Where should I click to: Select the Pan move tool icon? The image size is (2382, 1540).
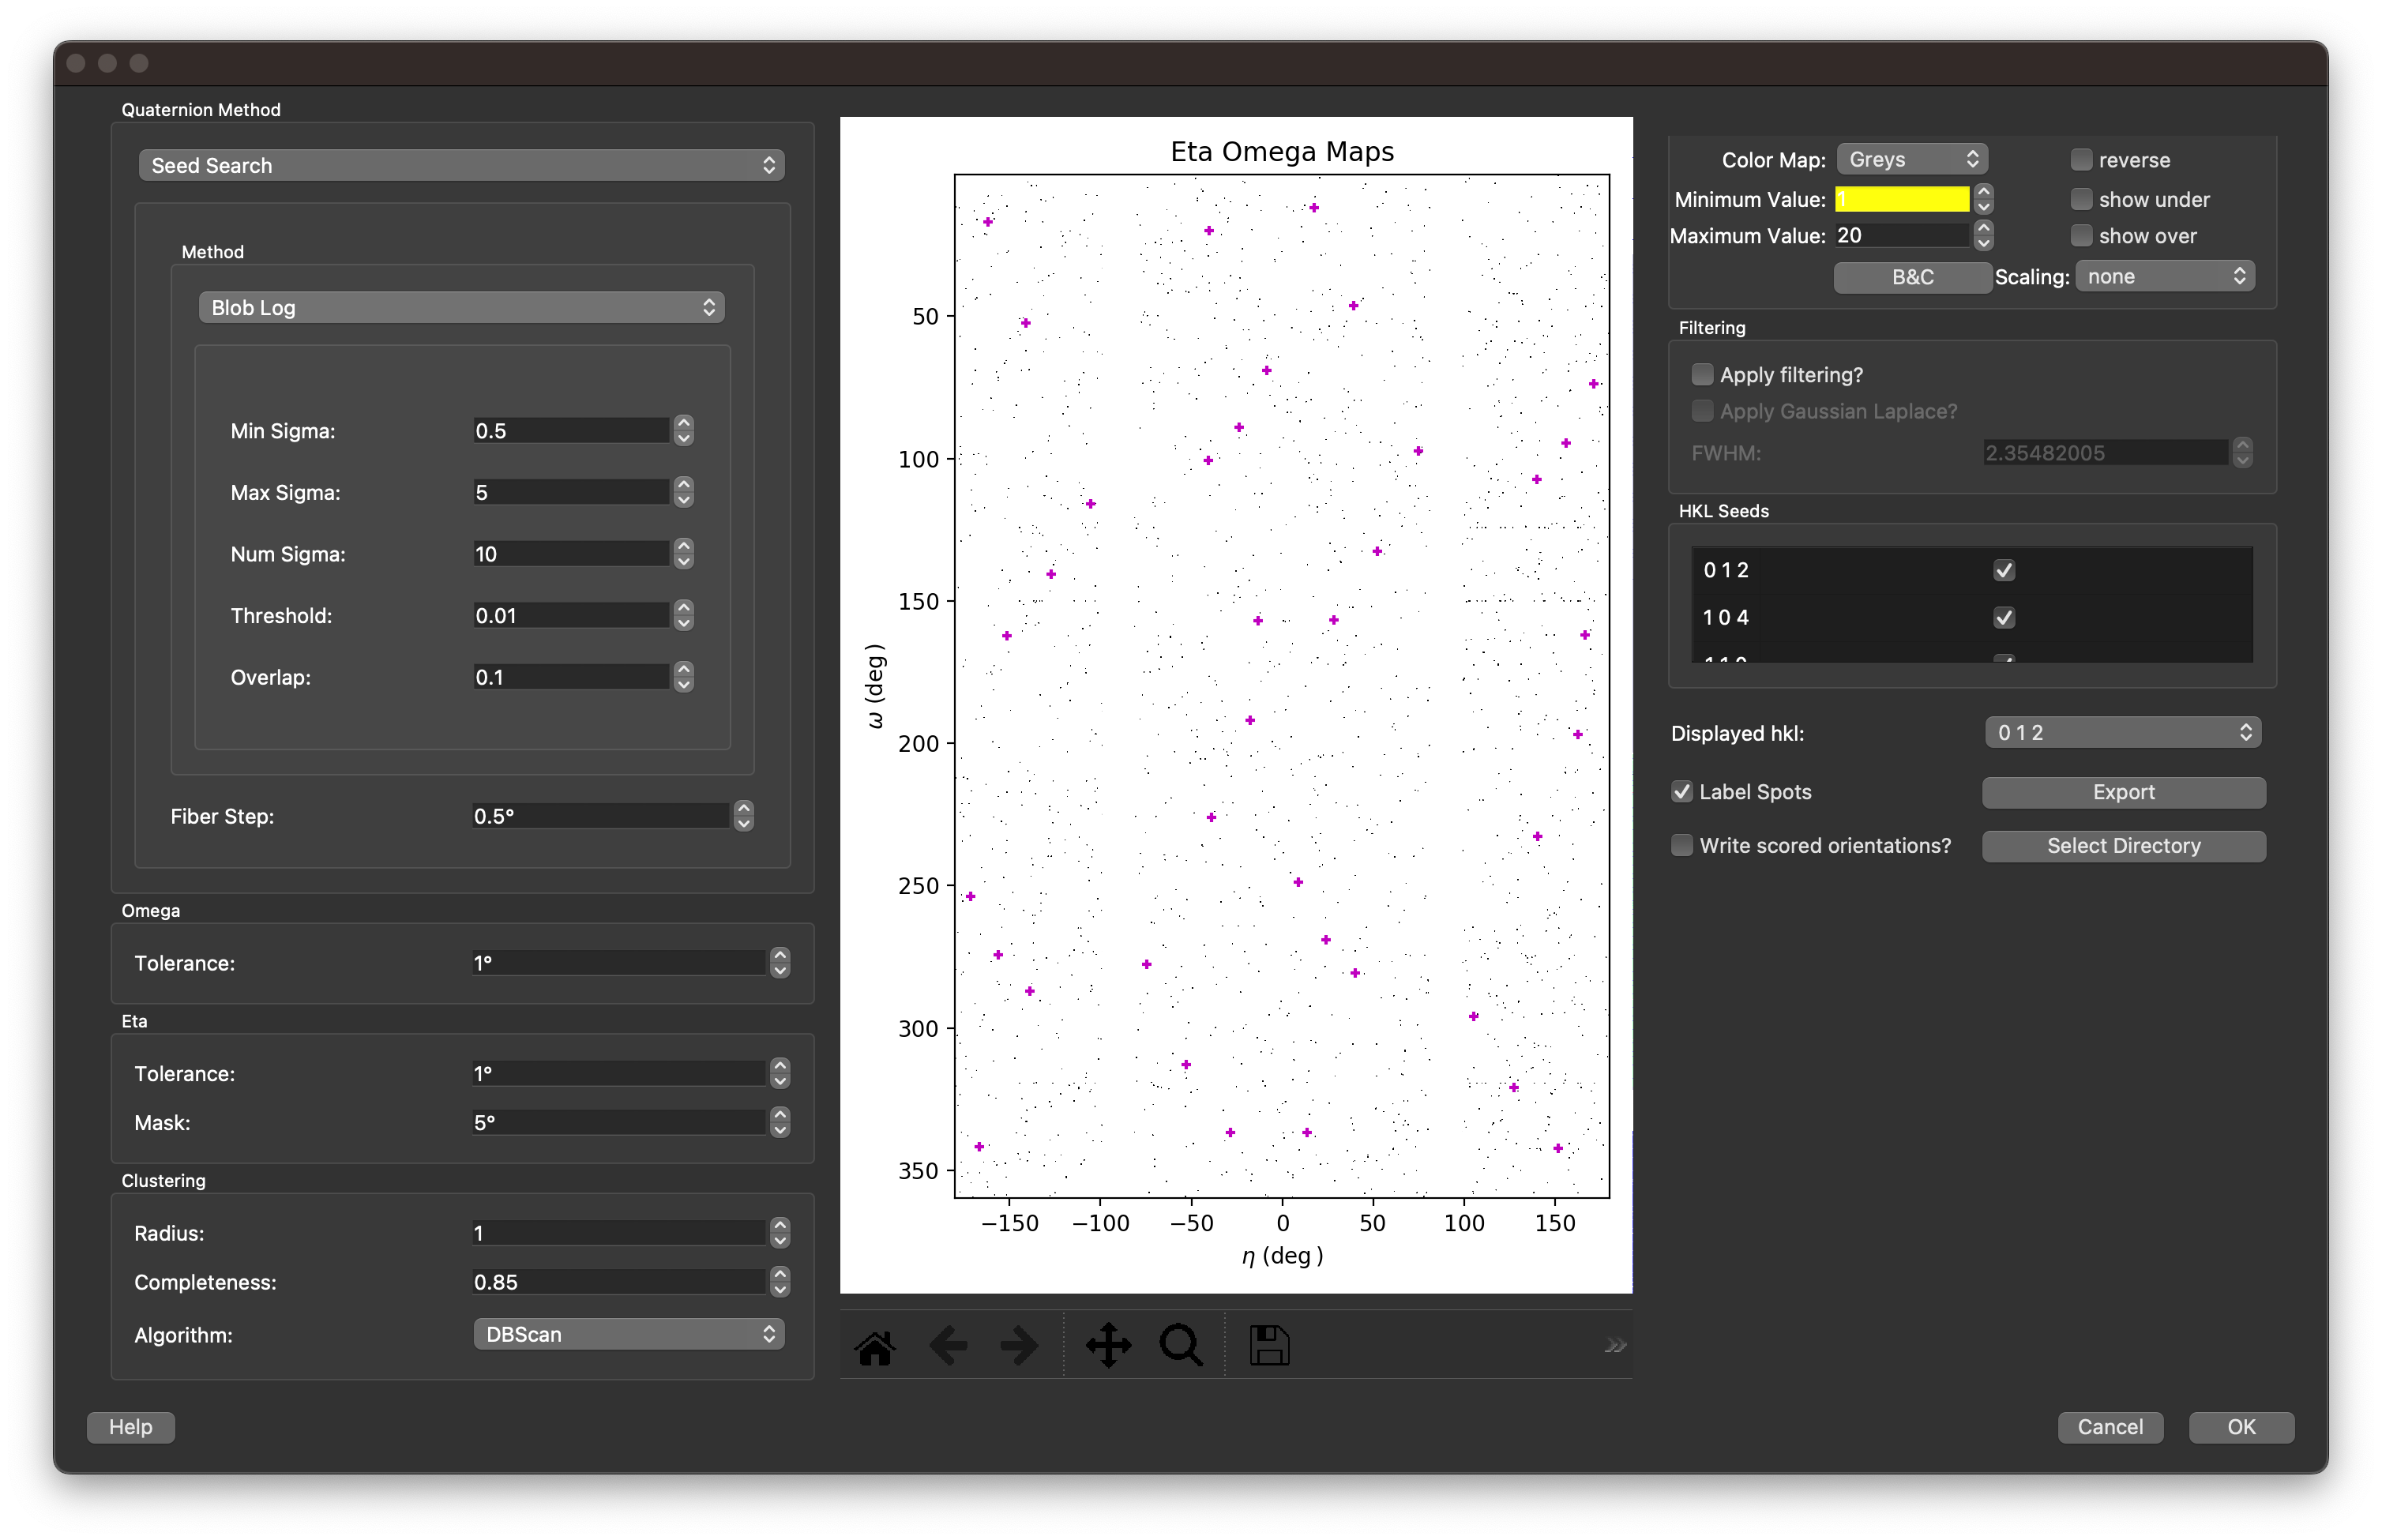coord(1108,1346)
